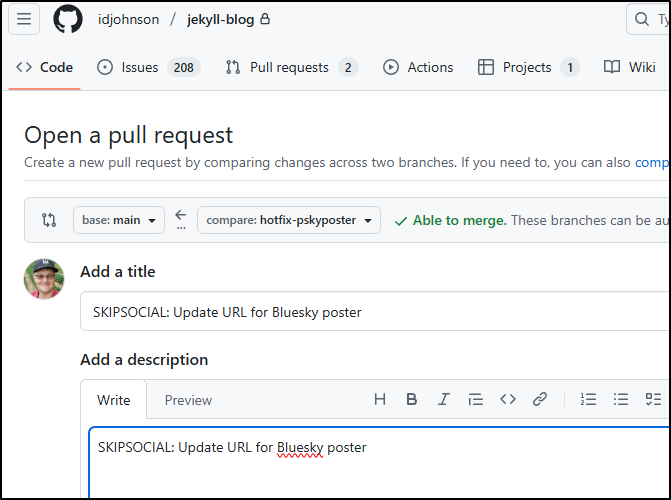
Task: Insert a link in description
Action: point(540,399)
